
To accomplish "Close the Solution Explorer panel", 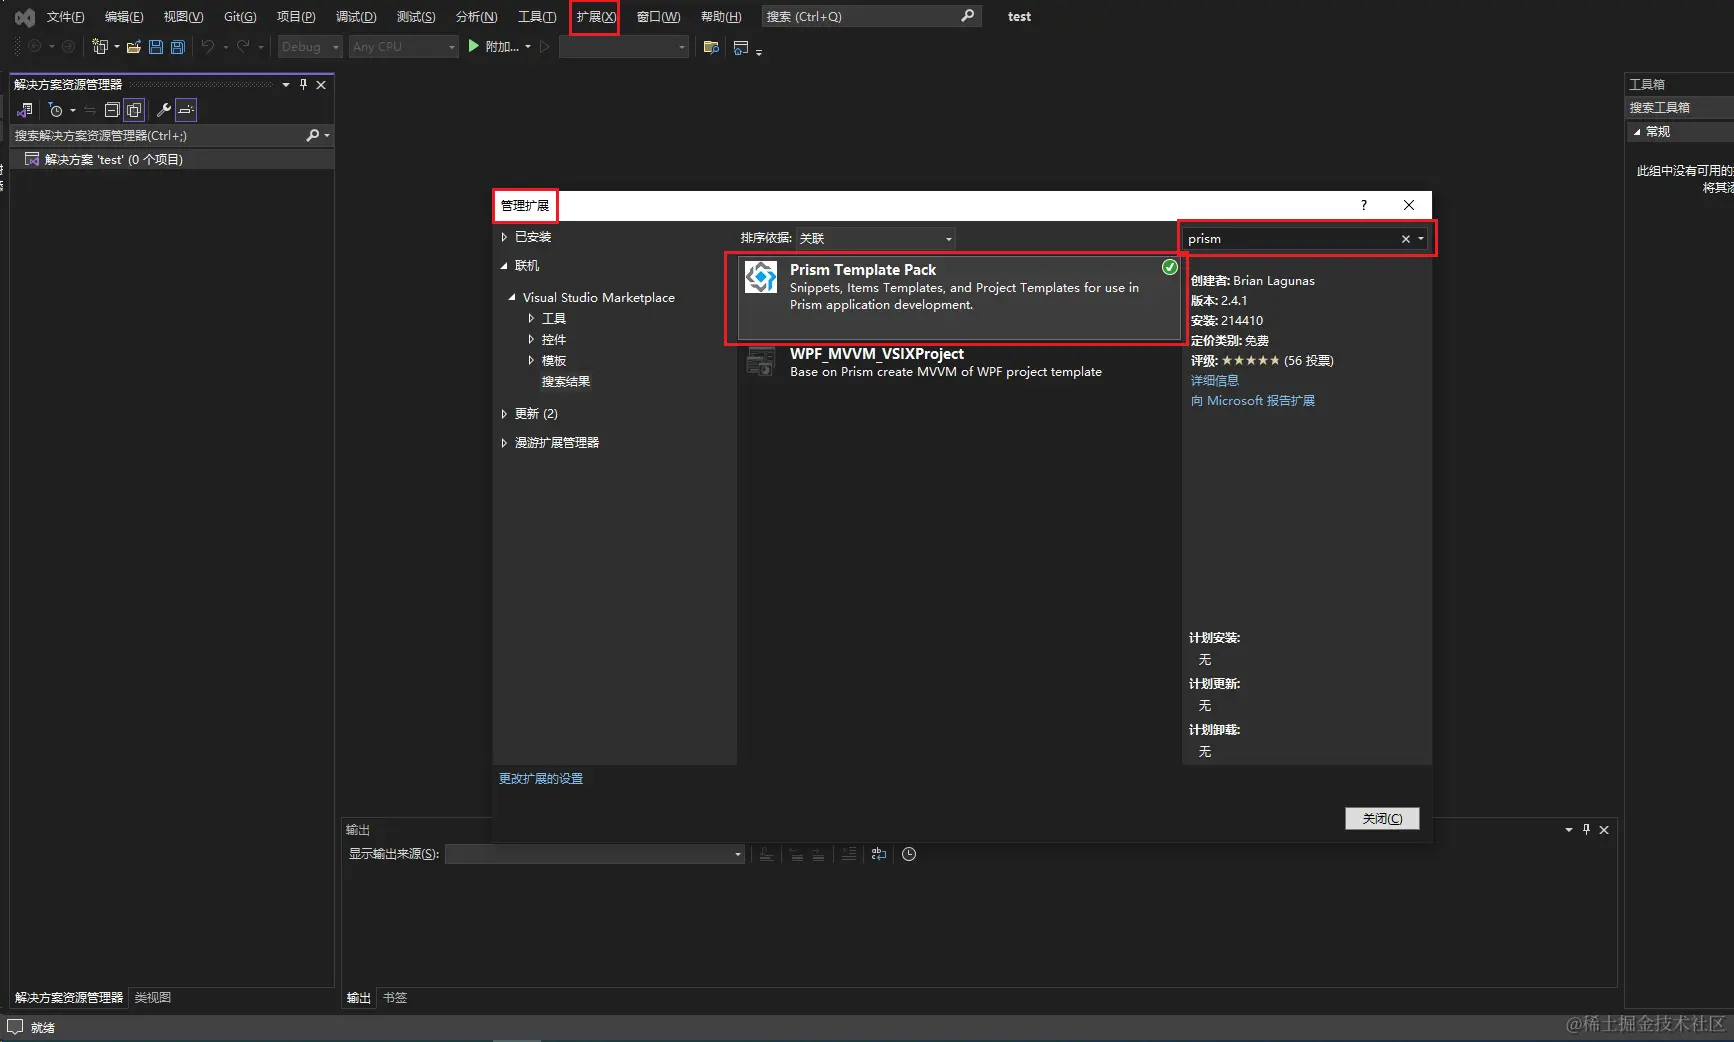I will coord(321,85).
